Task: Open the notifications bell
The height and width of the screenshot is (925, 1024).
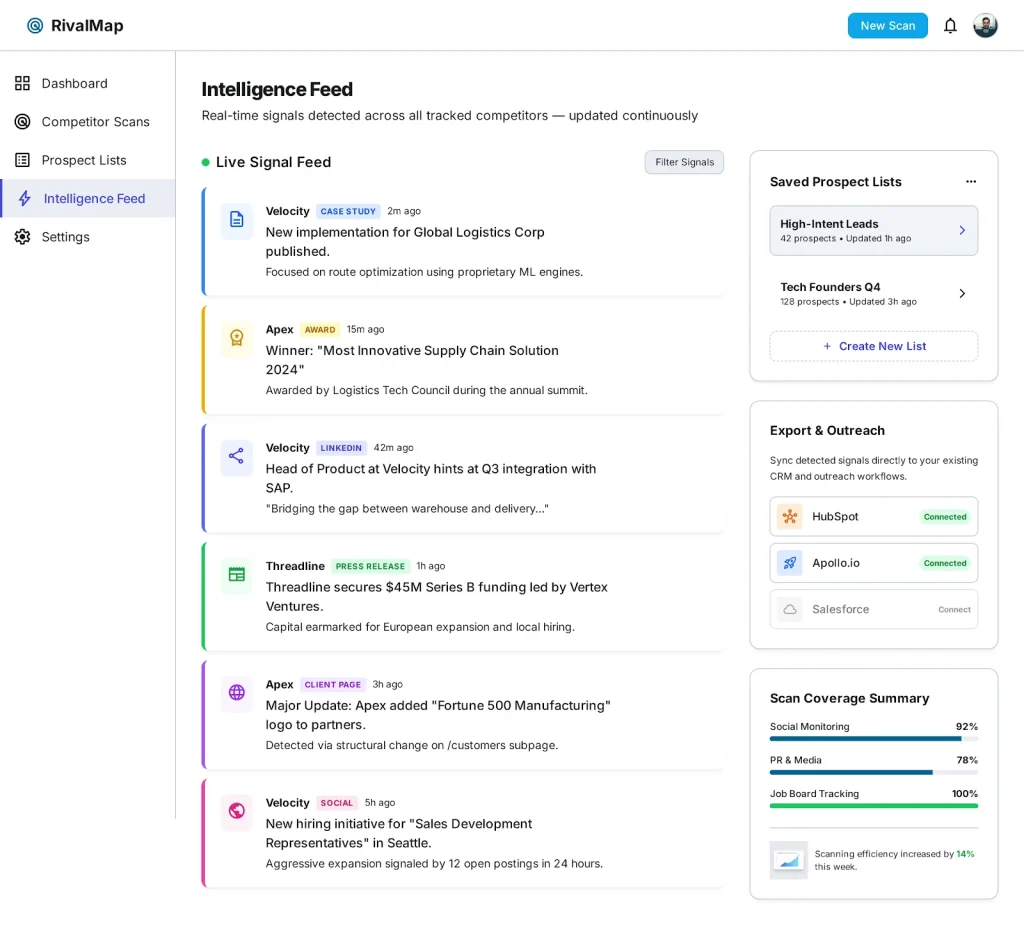Action: point(950,25)
